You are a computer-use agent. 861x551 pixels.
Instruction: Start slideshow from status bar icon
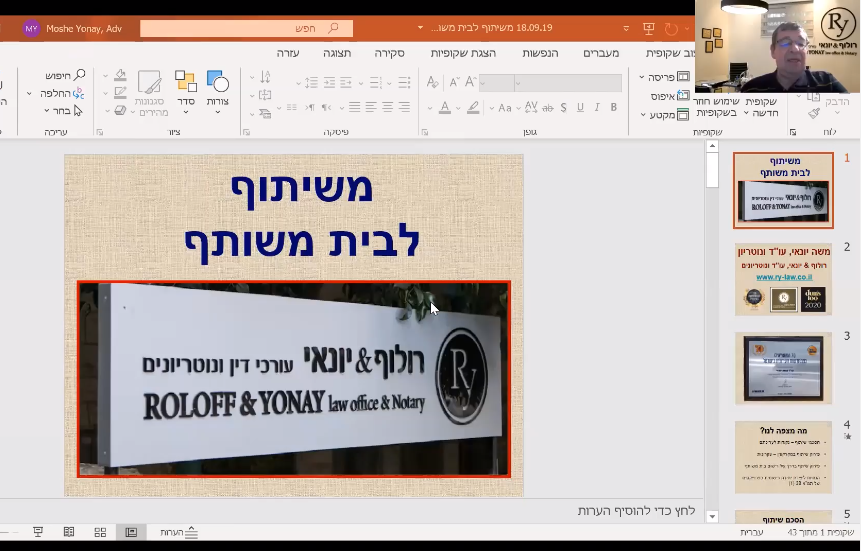pyautogui.click(x=38, y=532)
